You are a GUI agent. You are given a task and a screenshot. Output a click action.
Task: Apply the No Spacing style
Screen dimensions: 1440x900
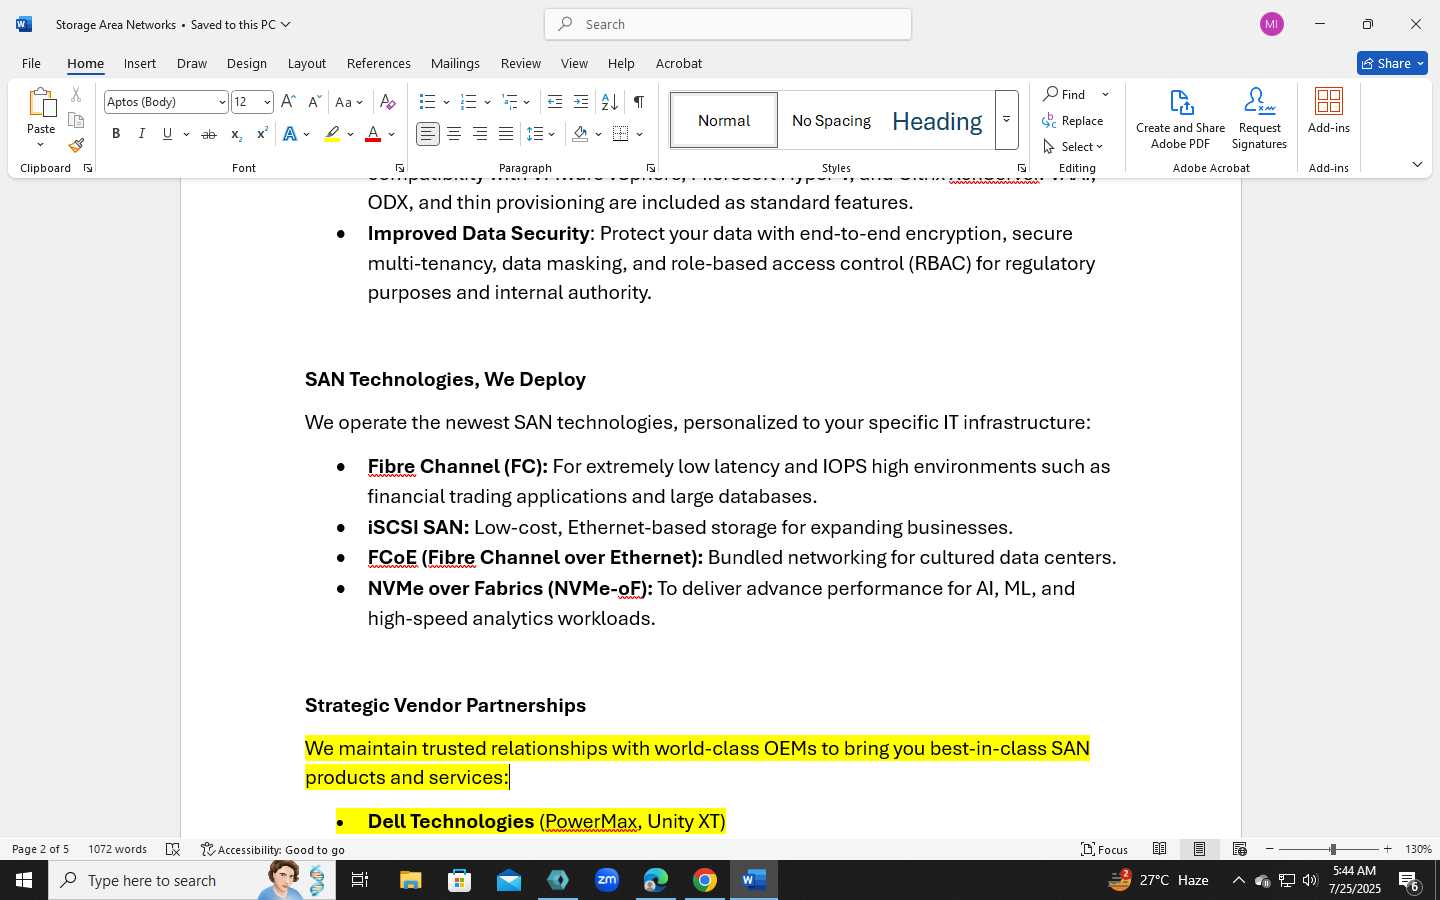click(x=831, y=120)
